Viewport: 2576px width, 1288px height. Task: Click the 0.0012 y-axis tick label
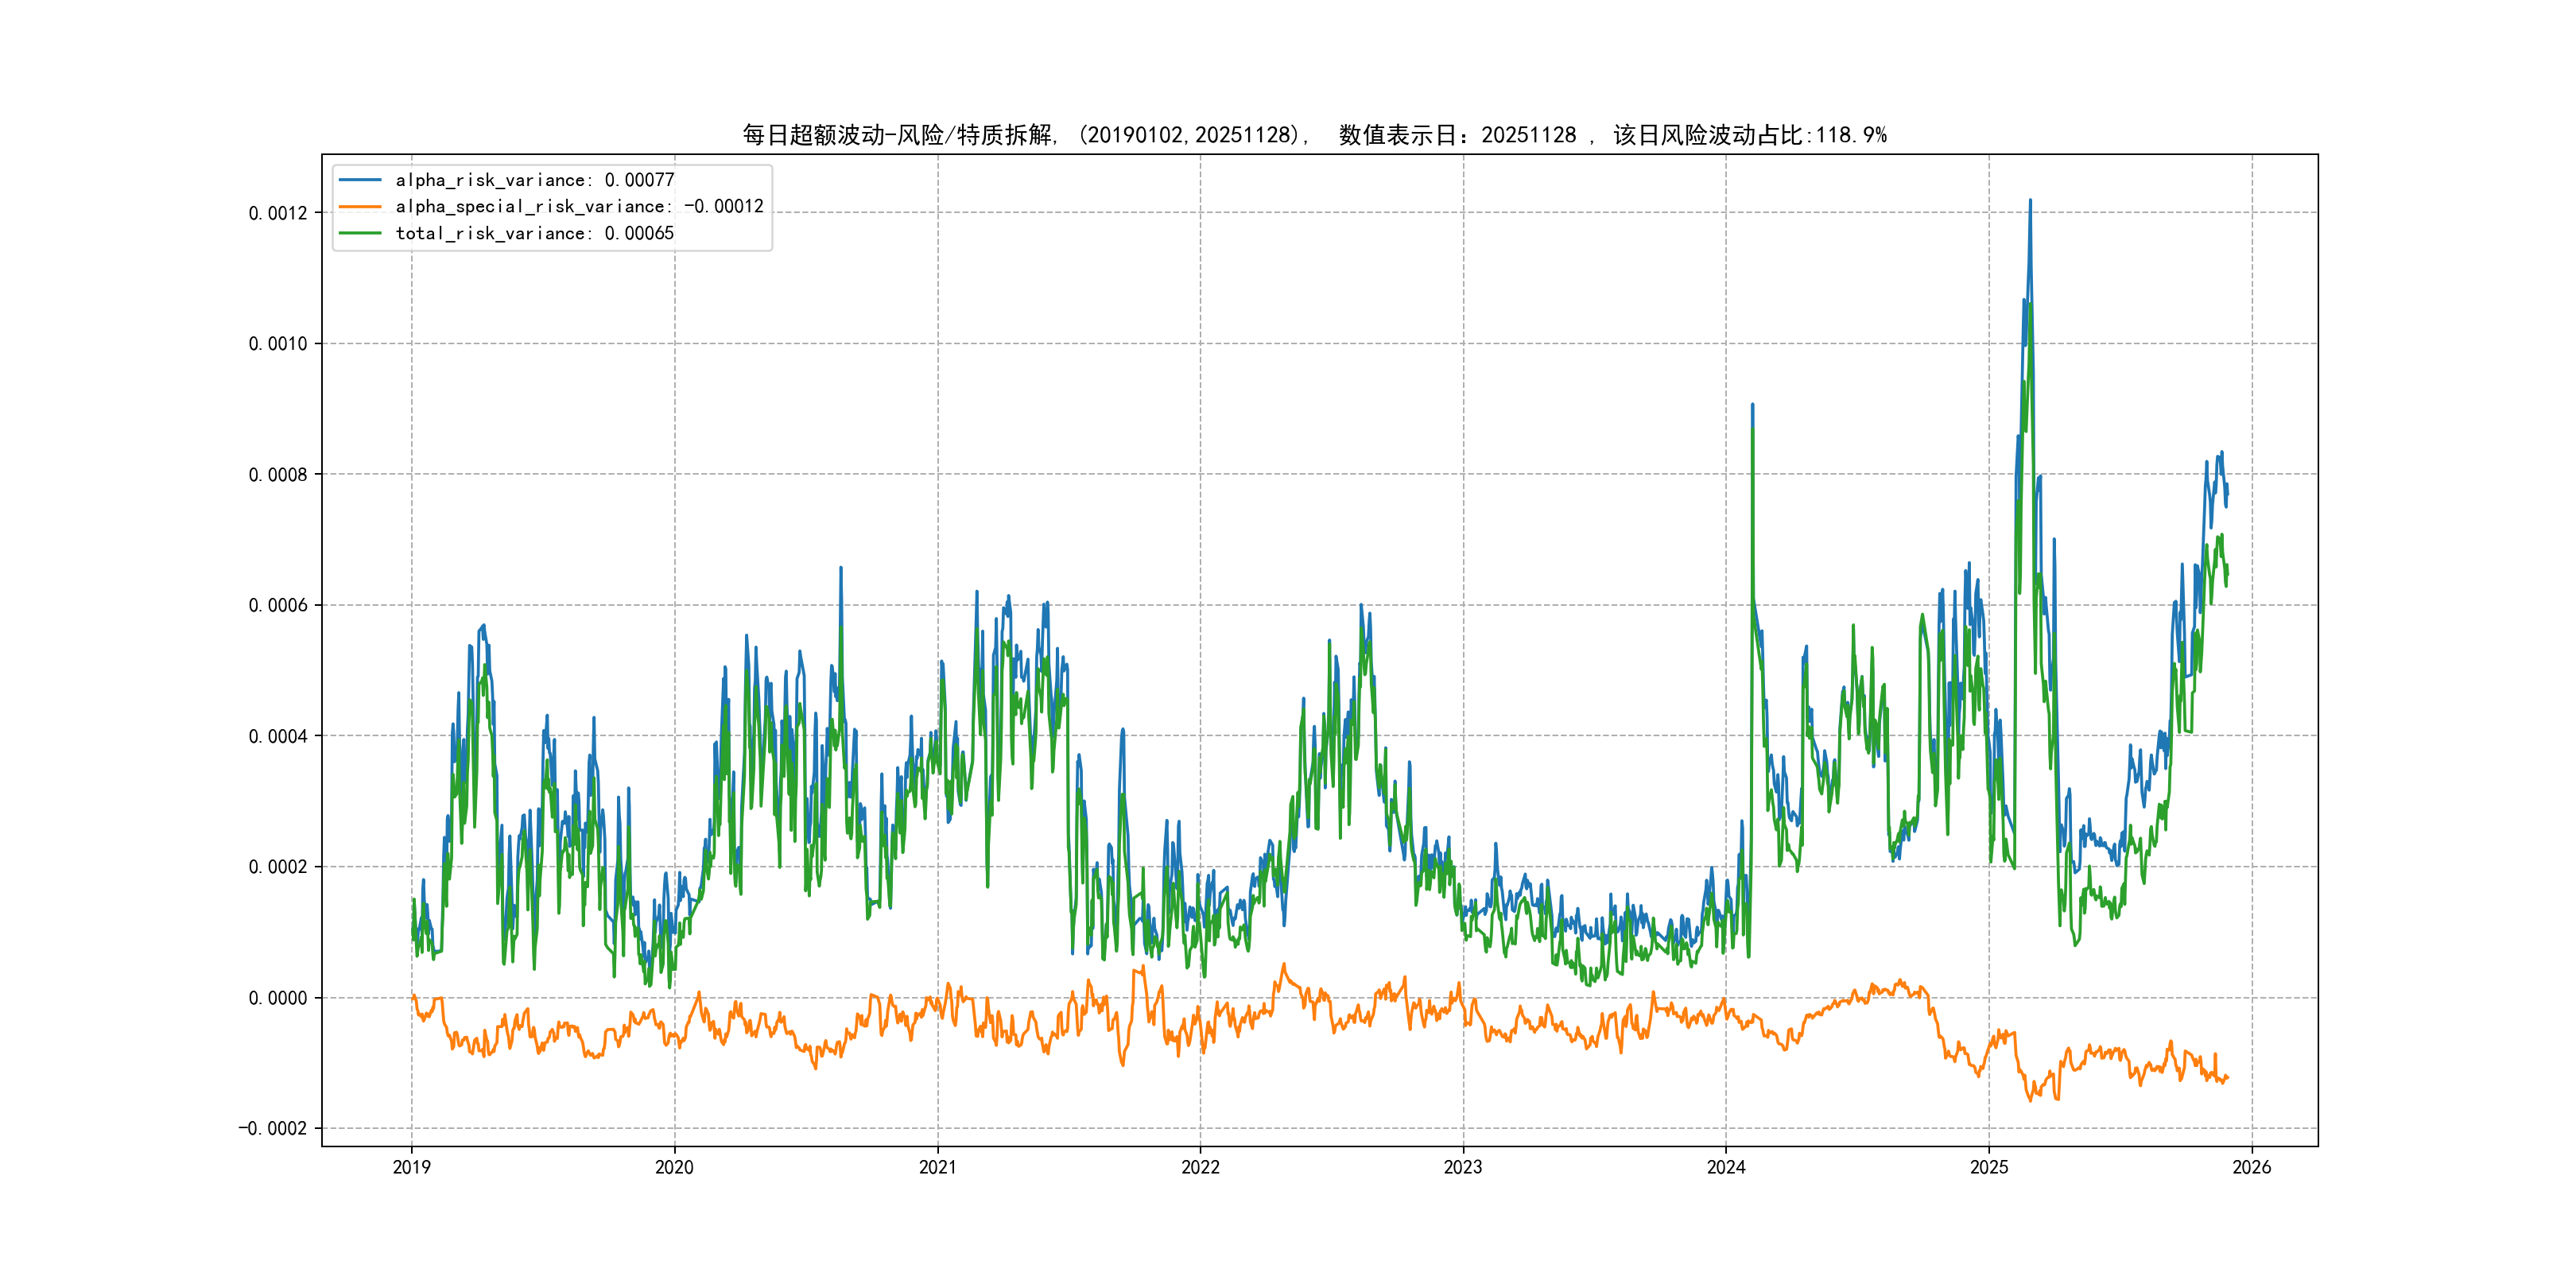pos(278,213)
